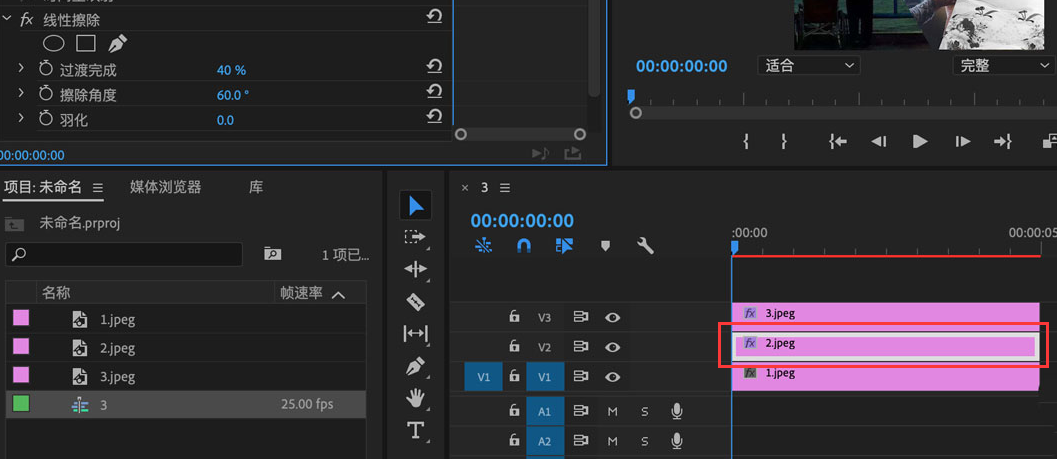The image size is (1057, 459).
Task: Toggle lock on the V3 track
Action: [x=514, y=317]
